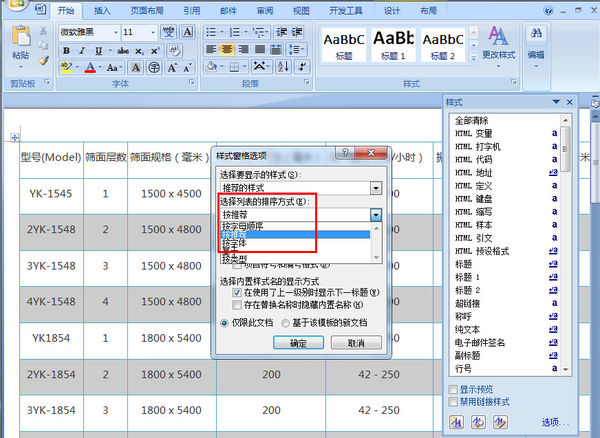Select 基于该模板的新文档 radio button
Viewport: 600px width, 438px height.
pyautogui.click(x=285, y=323)
